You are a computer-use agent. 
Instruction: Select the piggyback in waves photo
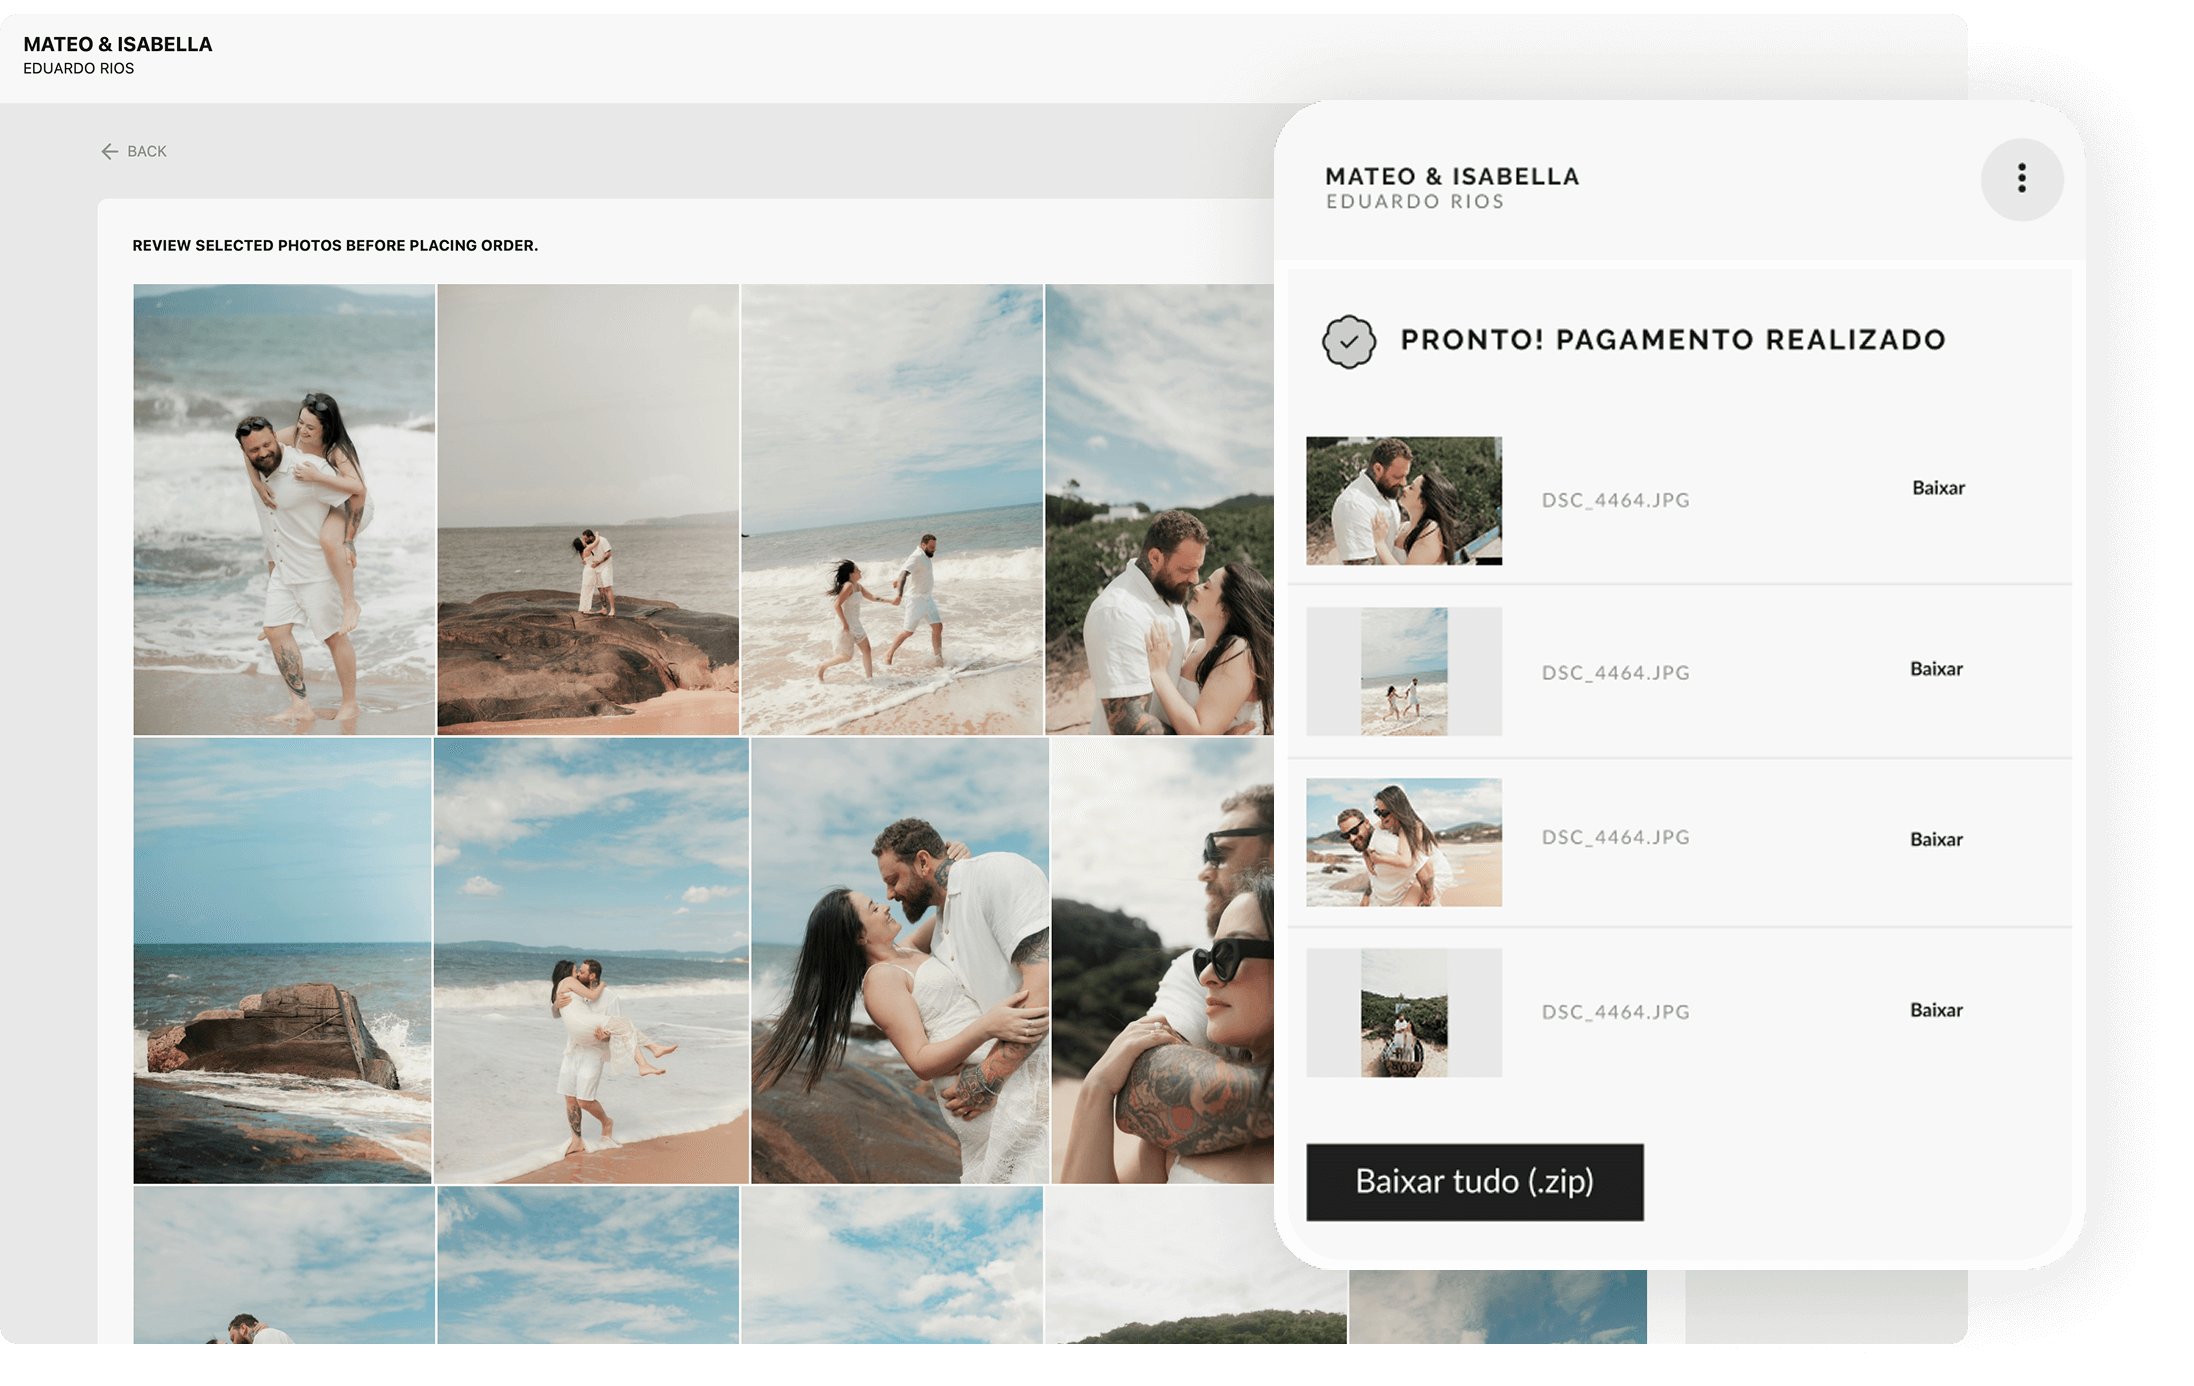click(284, 509)
